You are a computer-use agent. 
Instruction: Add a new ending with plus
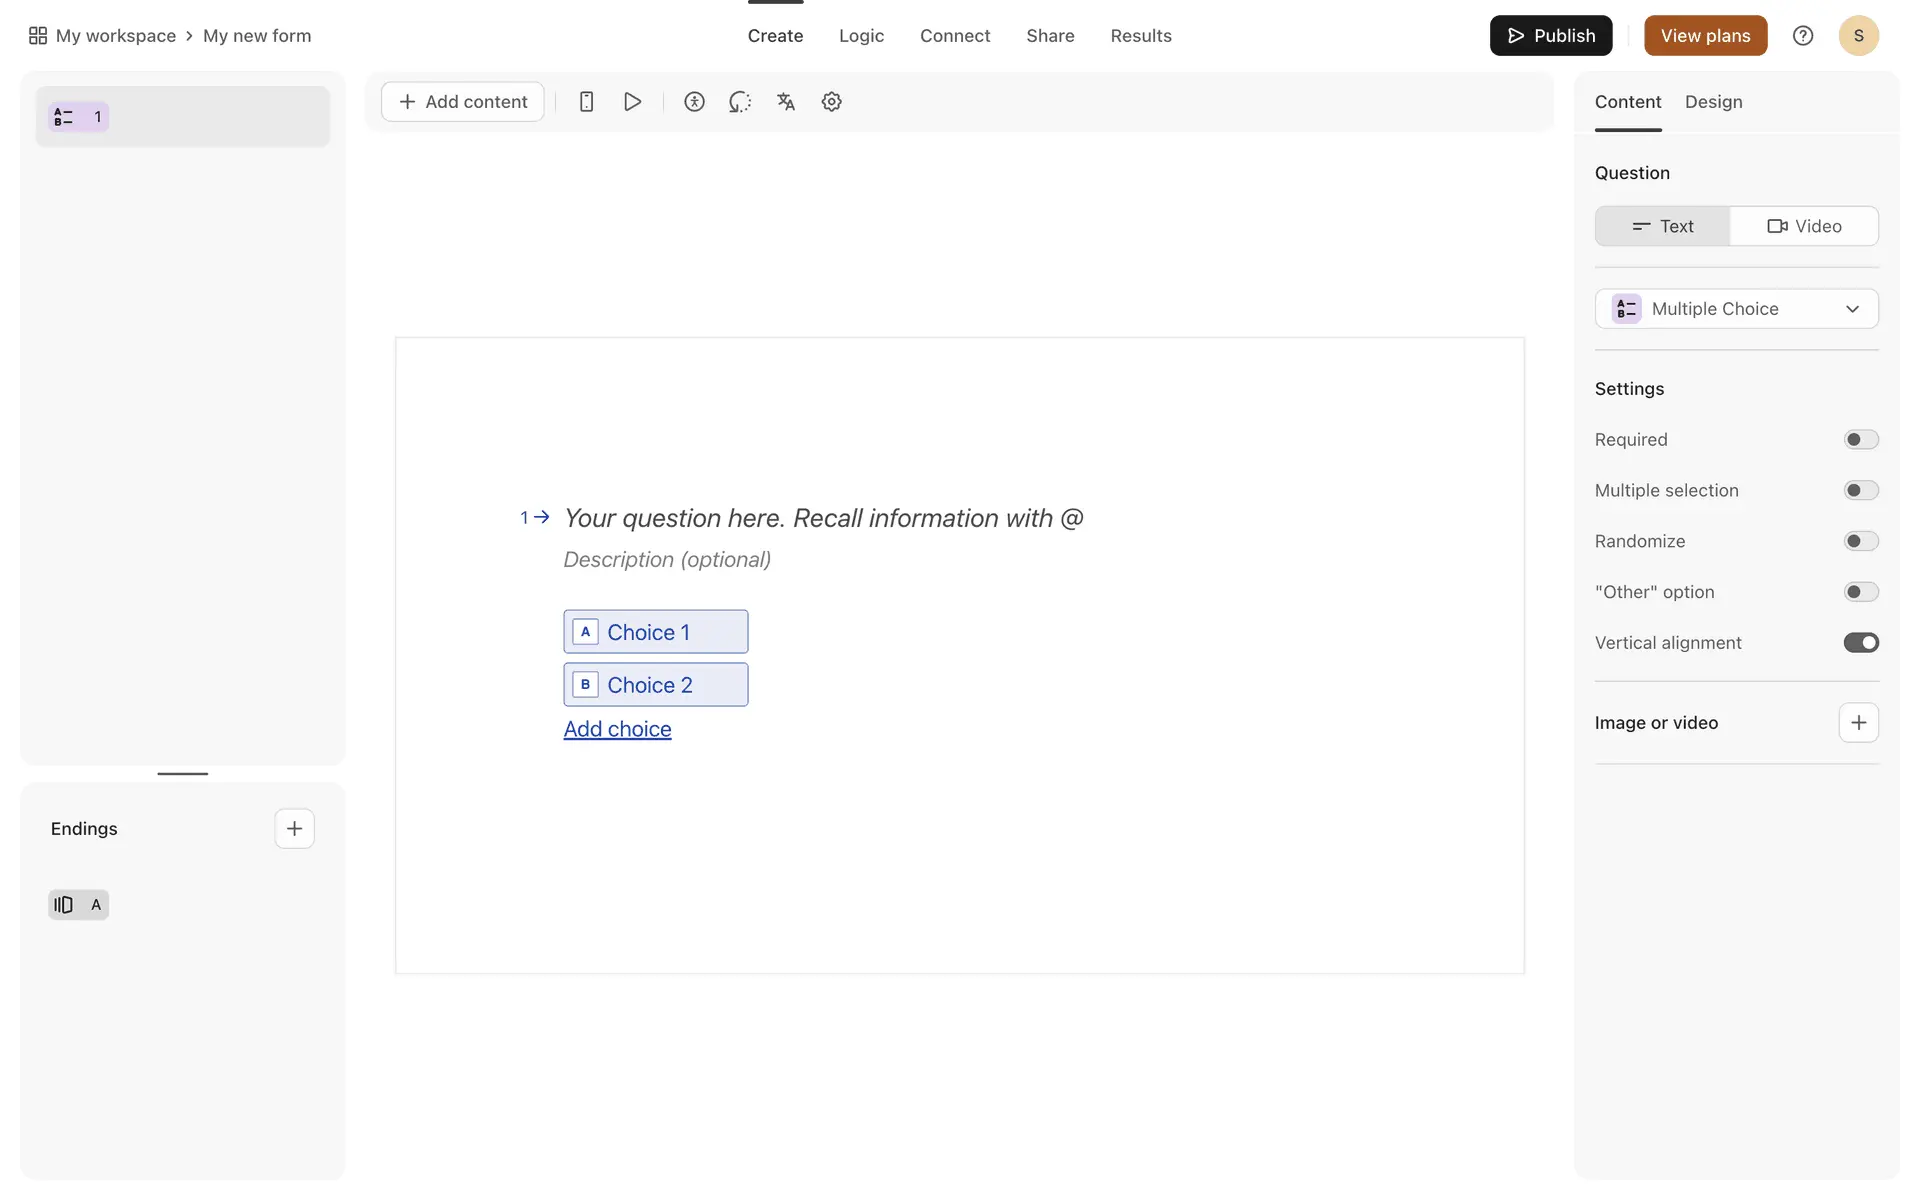pyautogui.click(x=294, y=829)
